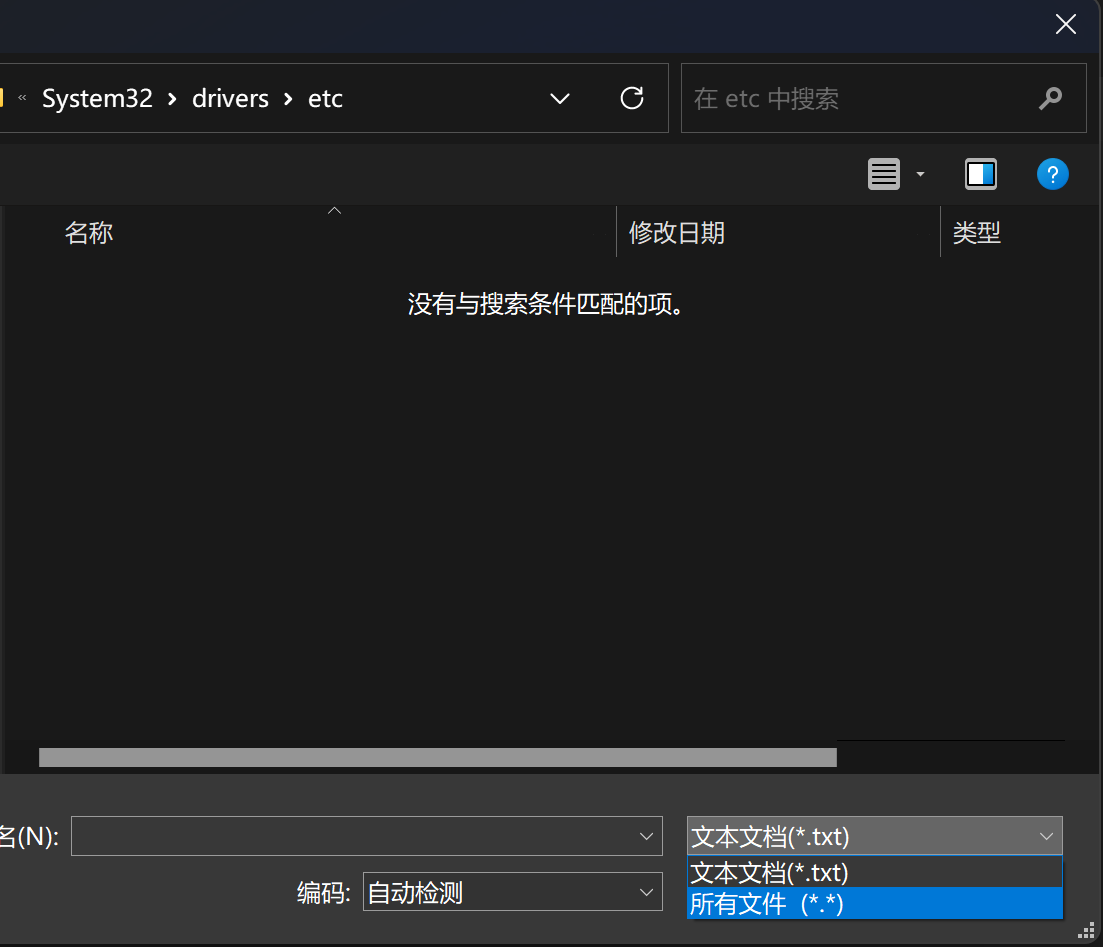Image resolution: width=1103 pixels, height=947 pixels.
Task: Expand the chevron after drivers
Action: click(289, 99)
